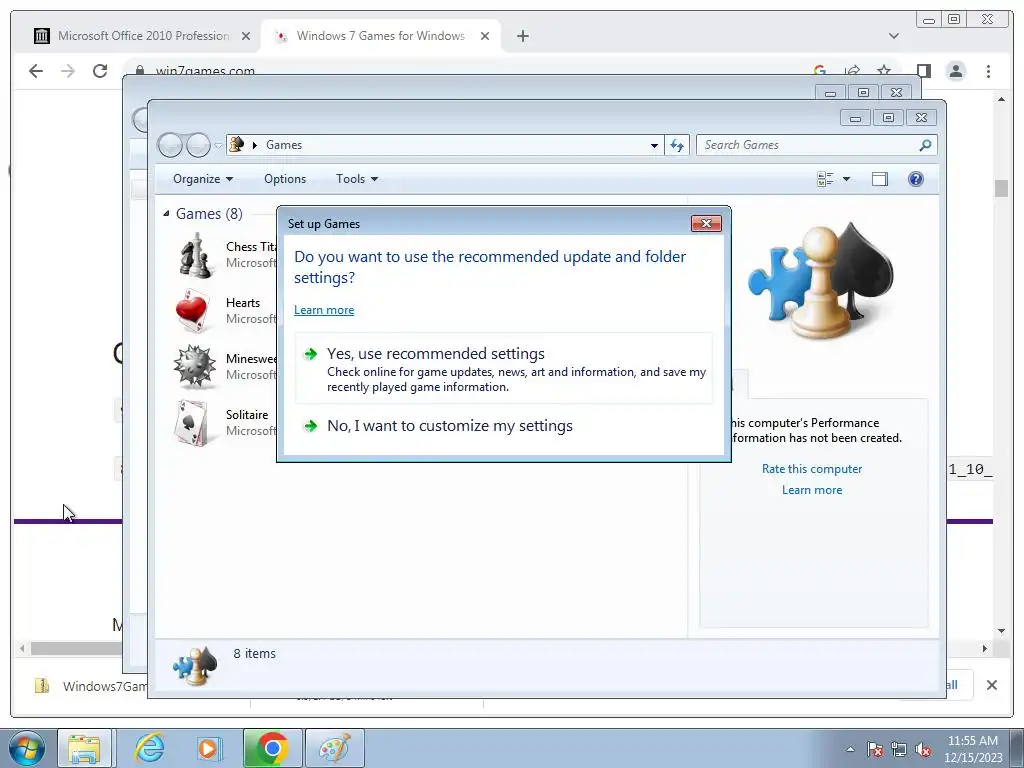Click Learn more in Set up Games dialog
1024x768 pixels.
point(324,310)
